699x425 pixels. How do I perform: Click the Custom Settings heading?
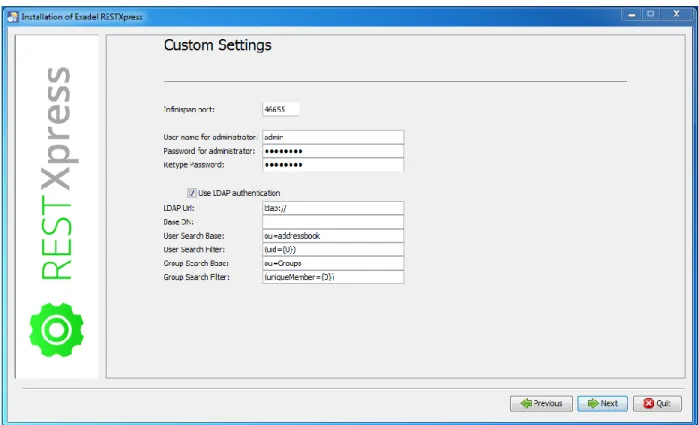click(x=218, y=45)
